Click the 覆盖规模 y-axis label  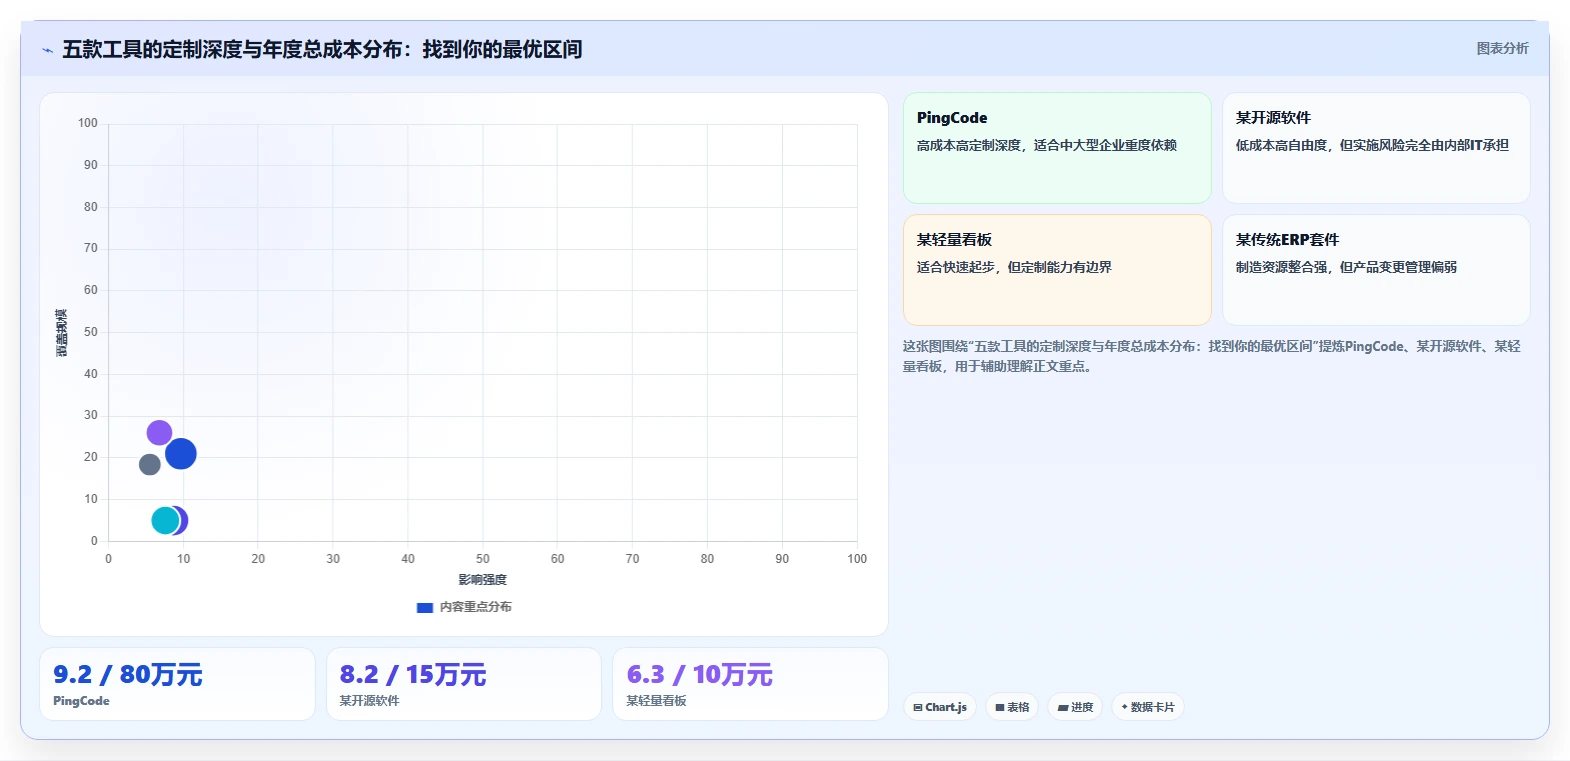[x=61, y=333]
